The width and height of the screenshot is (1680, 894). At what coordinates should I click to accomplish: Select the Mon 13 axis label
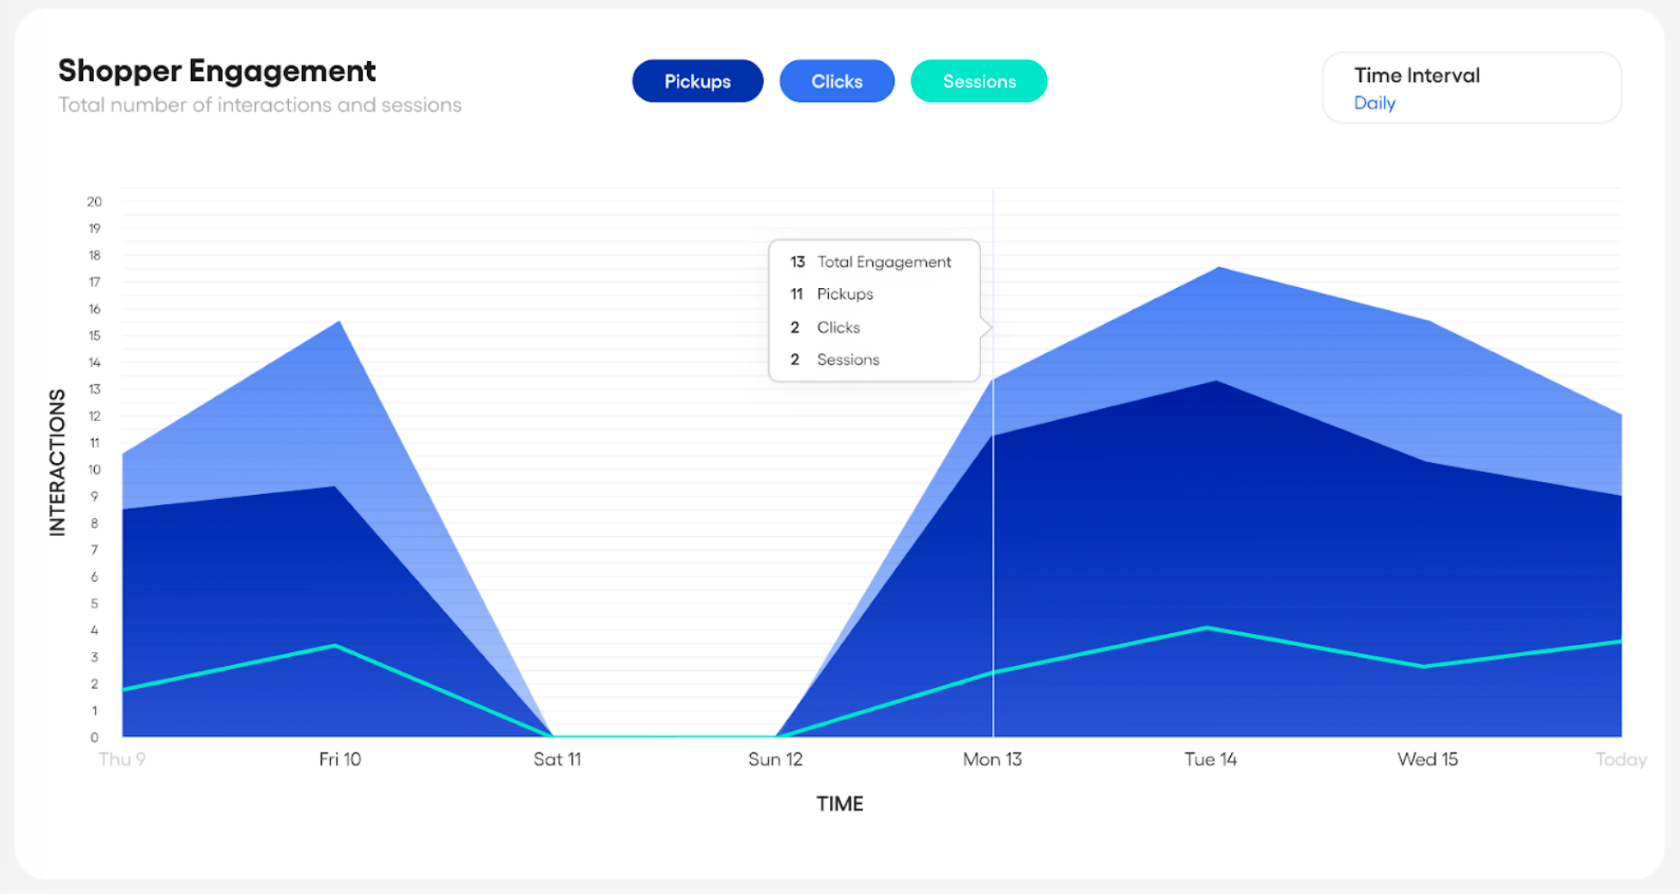click(992, 759)
